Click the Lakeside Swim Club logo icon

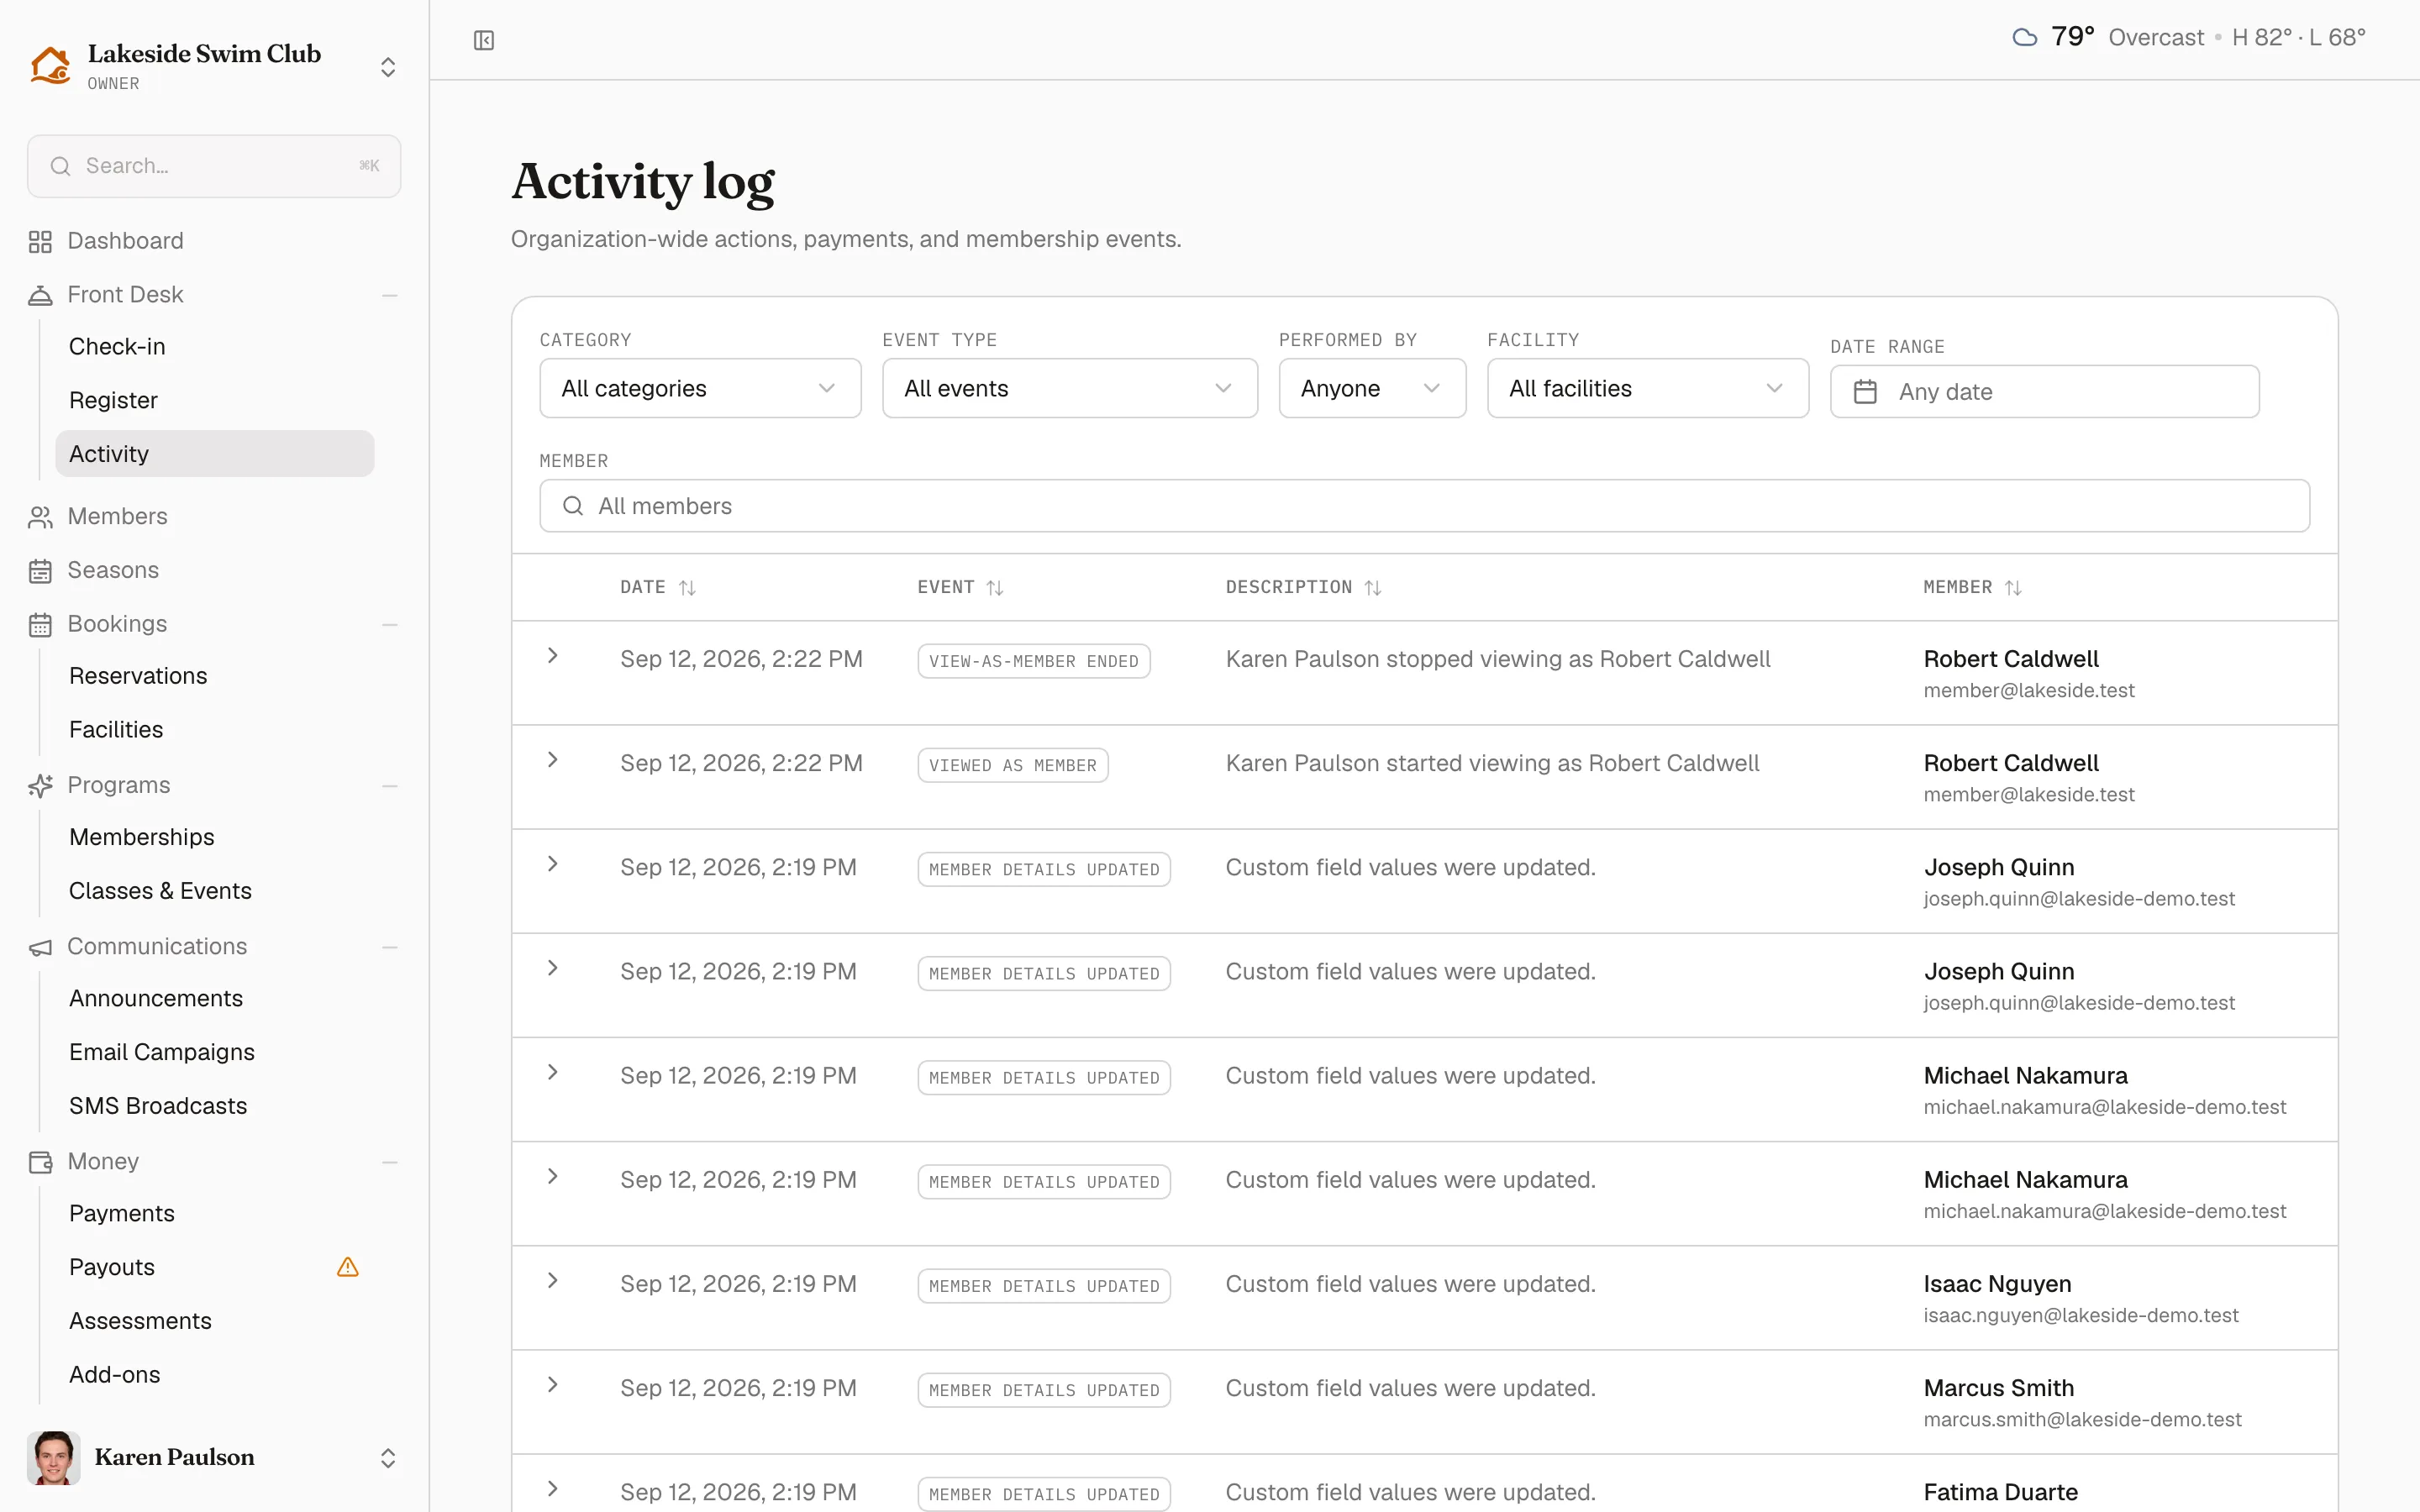coord(50,65)
